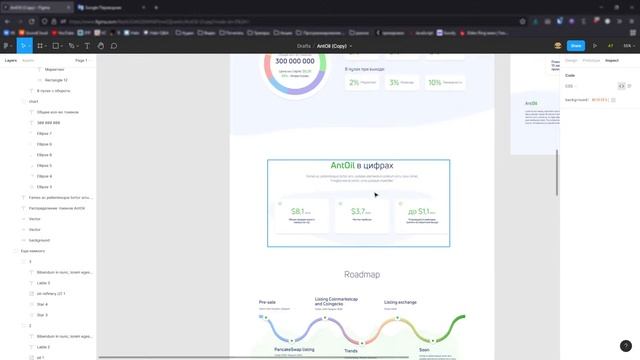This screenshot has height=360, width=640.
Task: Open the CSS code language dropdown
Action: (x=570, y=86)
